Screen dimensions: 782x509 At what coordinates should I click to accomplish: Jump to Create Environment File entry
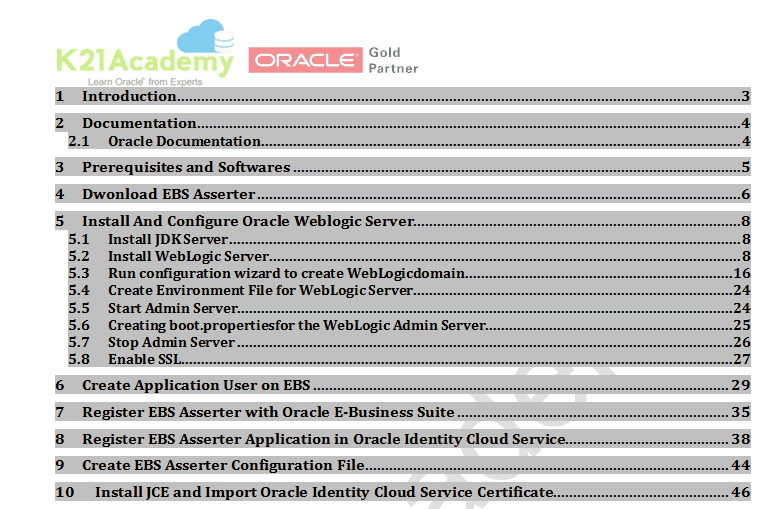click(x=260, y=290)
